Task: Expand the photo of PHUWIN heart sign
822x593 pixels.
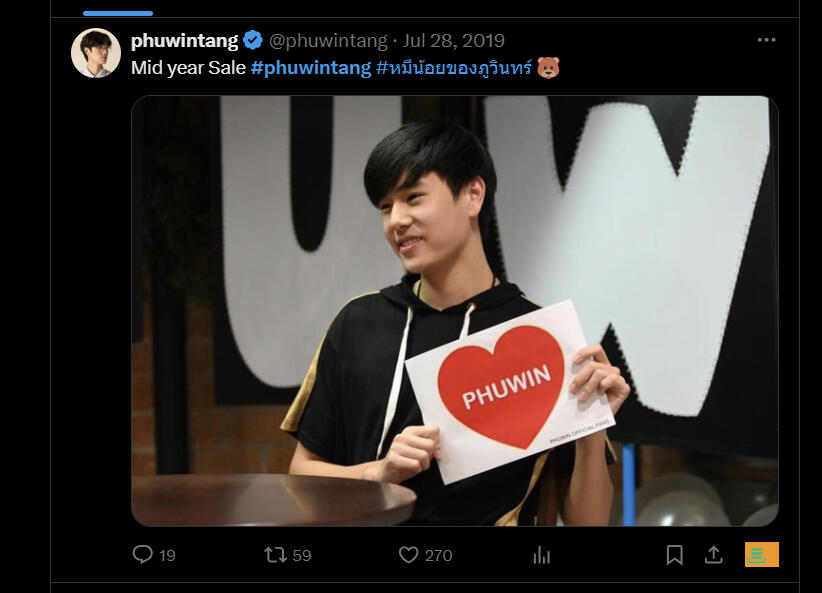Action: click(x=455, y=311)
